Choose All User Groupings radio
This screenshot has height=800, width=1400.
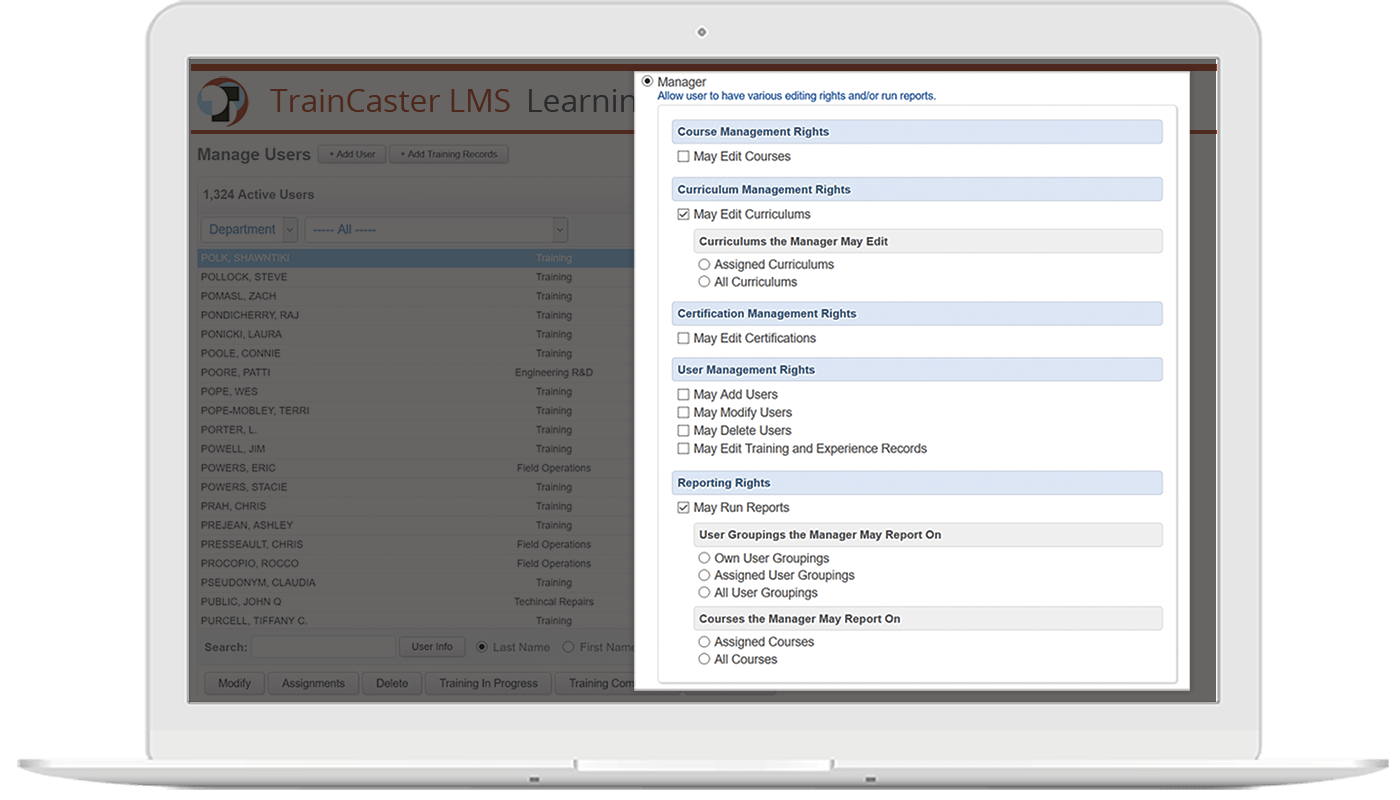(x=704, y=593)
